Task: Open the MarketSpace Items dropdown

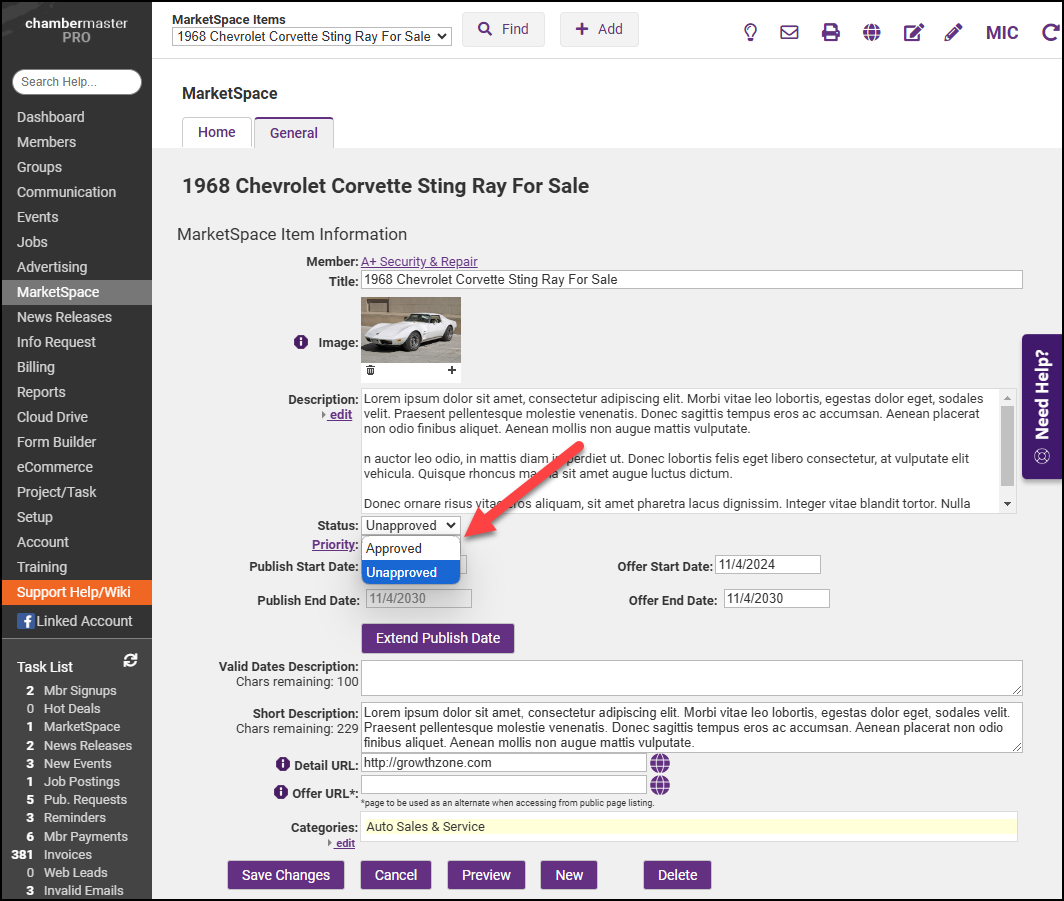Action: 312,36
